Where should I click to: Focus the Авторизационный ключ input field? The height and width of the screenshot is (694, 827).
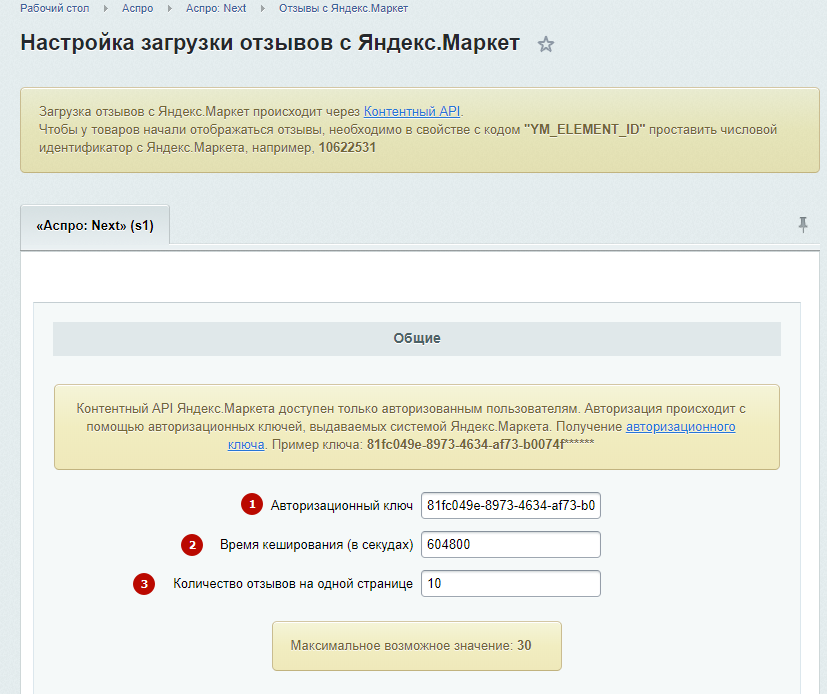511,506
